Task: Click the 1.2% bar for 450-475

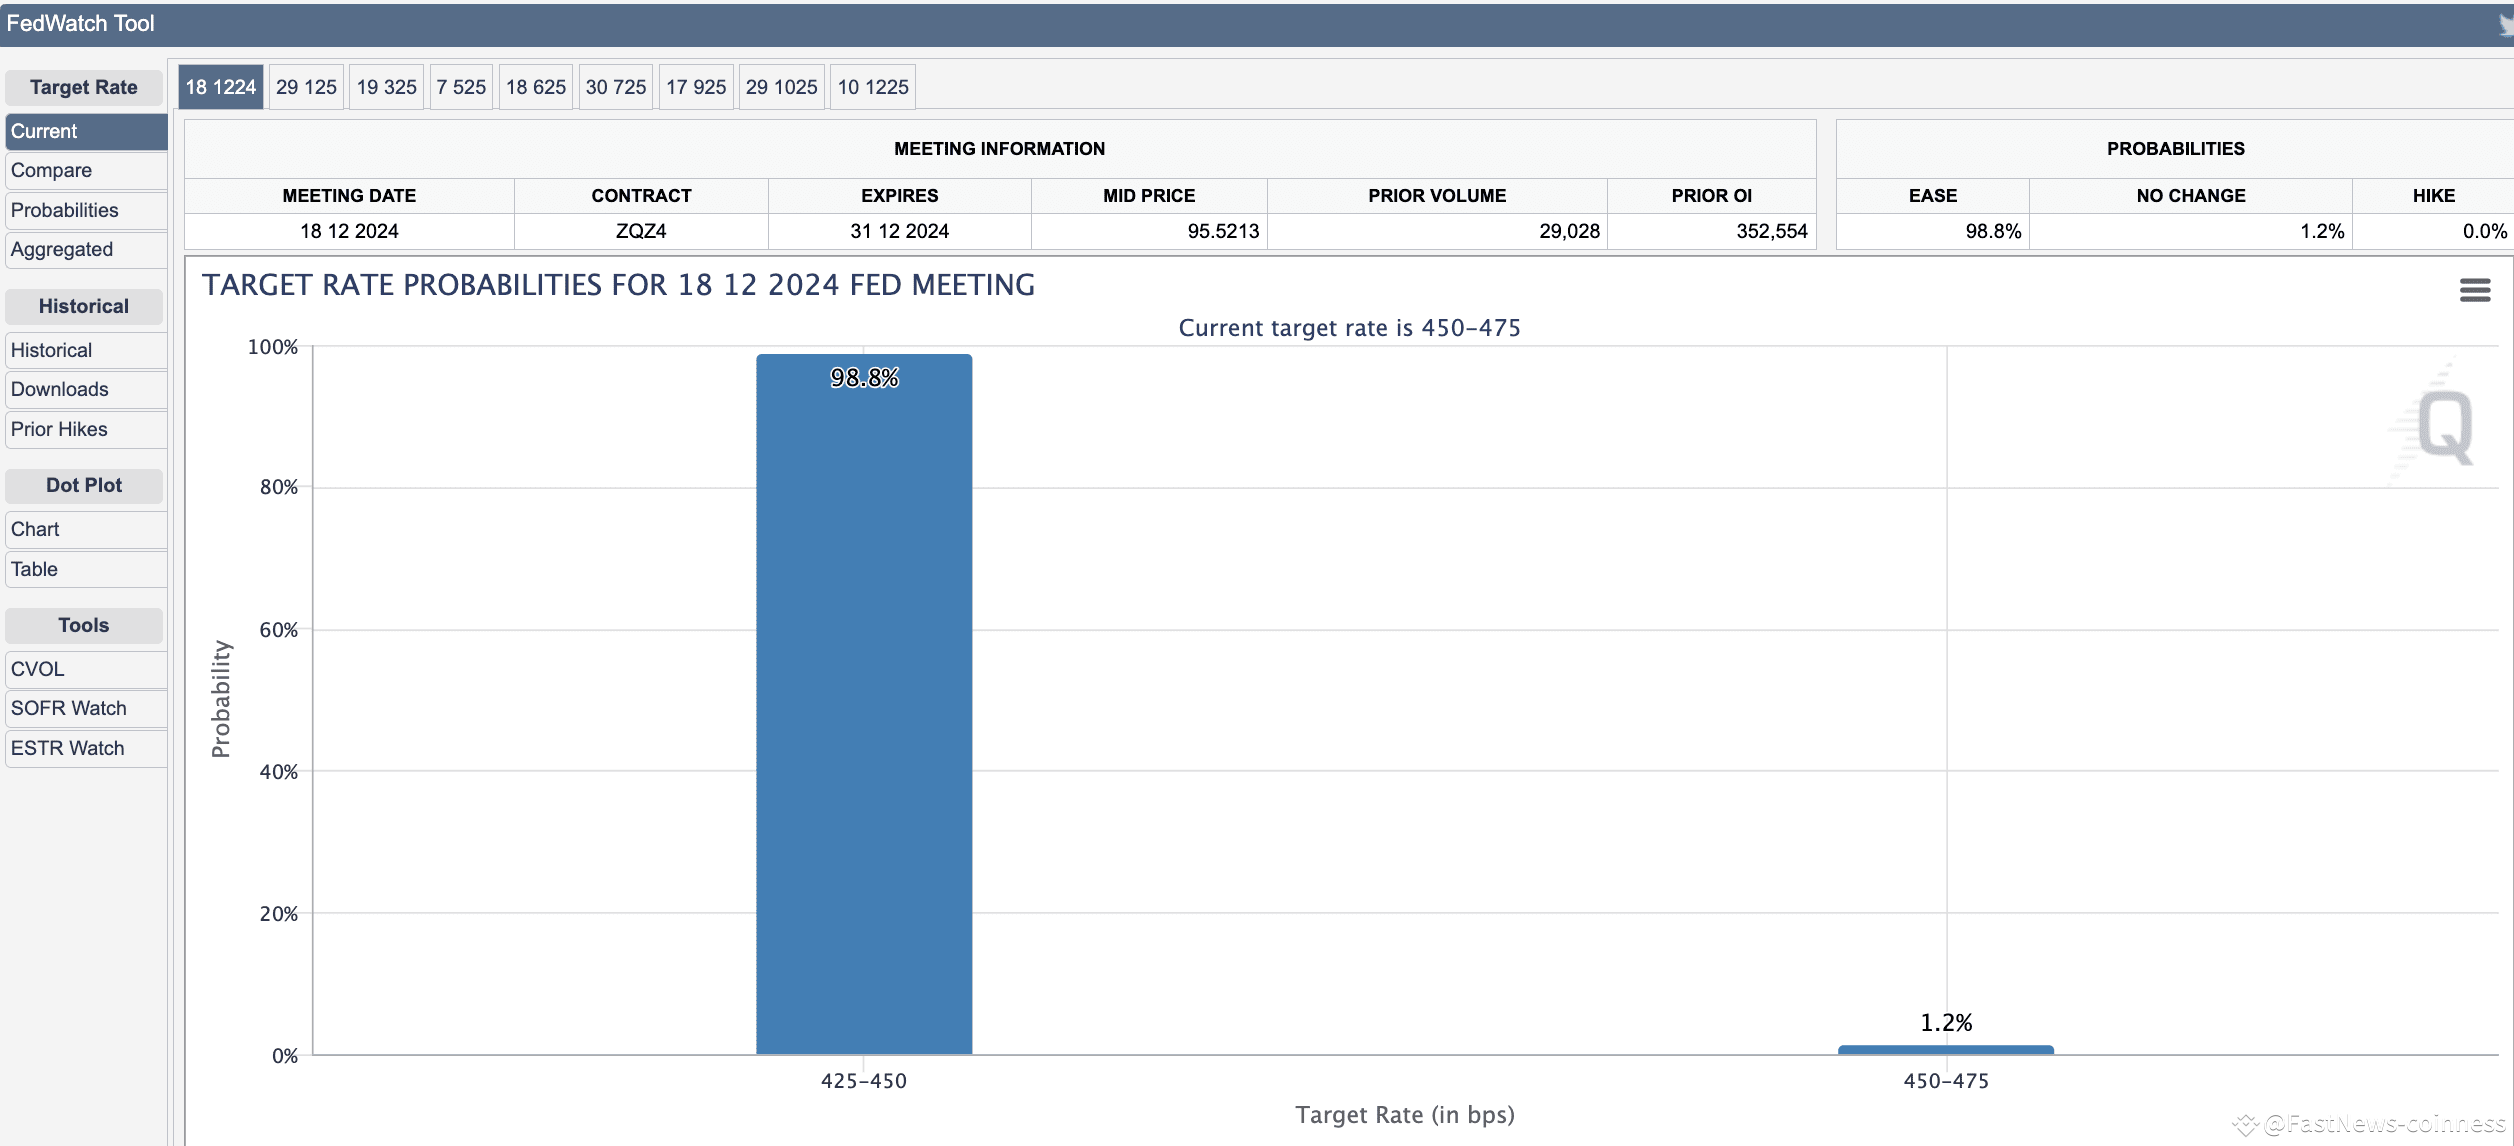Action: click(1946, 1048)
